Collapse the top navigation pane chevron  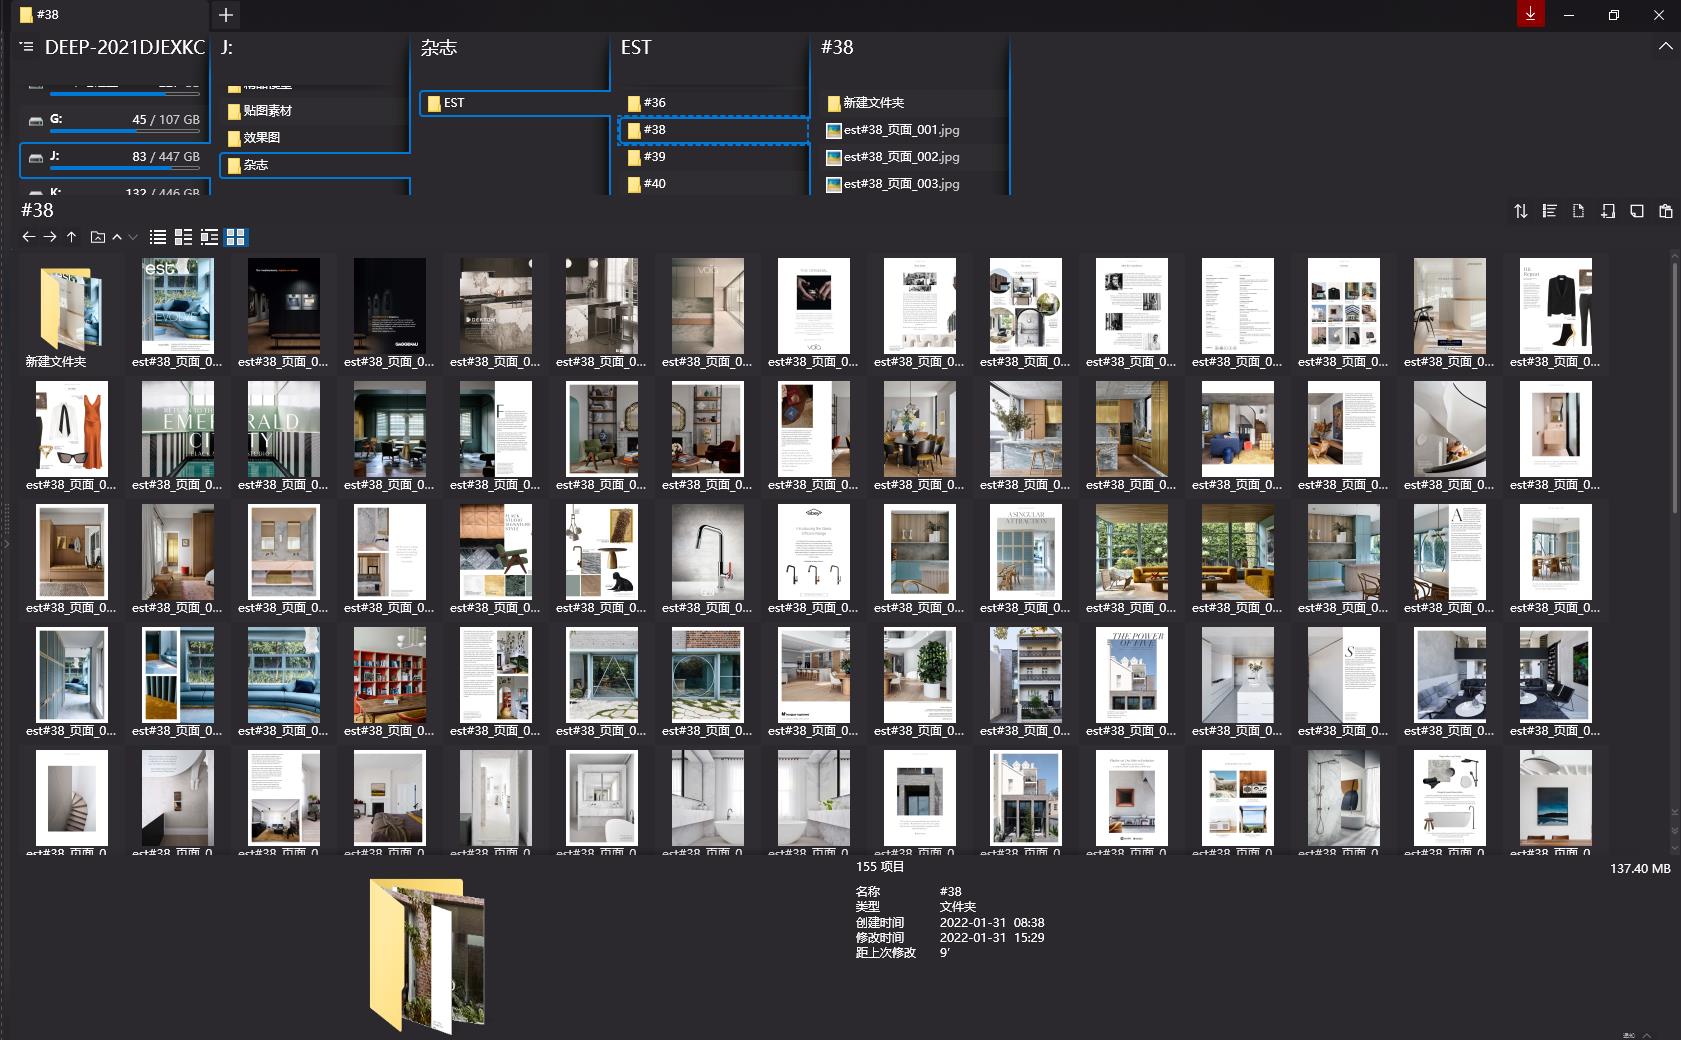(x=1665, y=47)
